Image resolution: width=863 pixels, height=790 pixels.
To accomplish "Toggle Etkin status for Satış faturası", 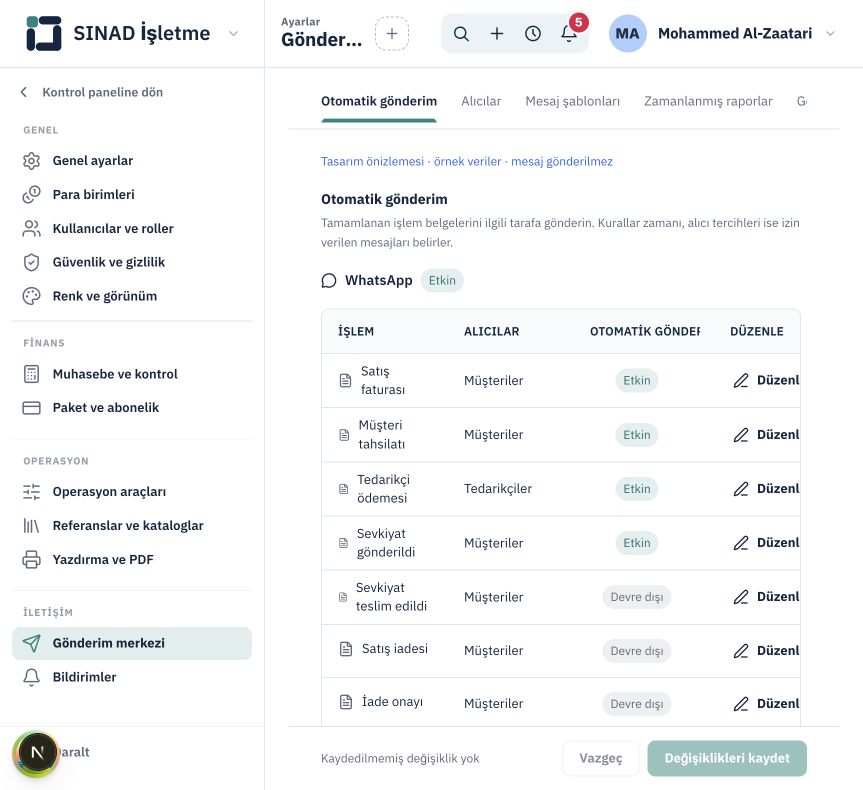I will 637,380.
